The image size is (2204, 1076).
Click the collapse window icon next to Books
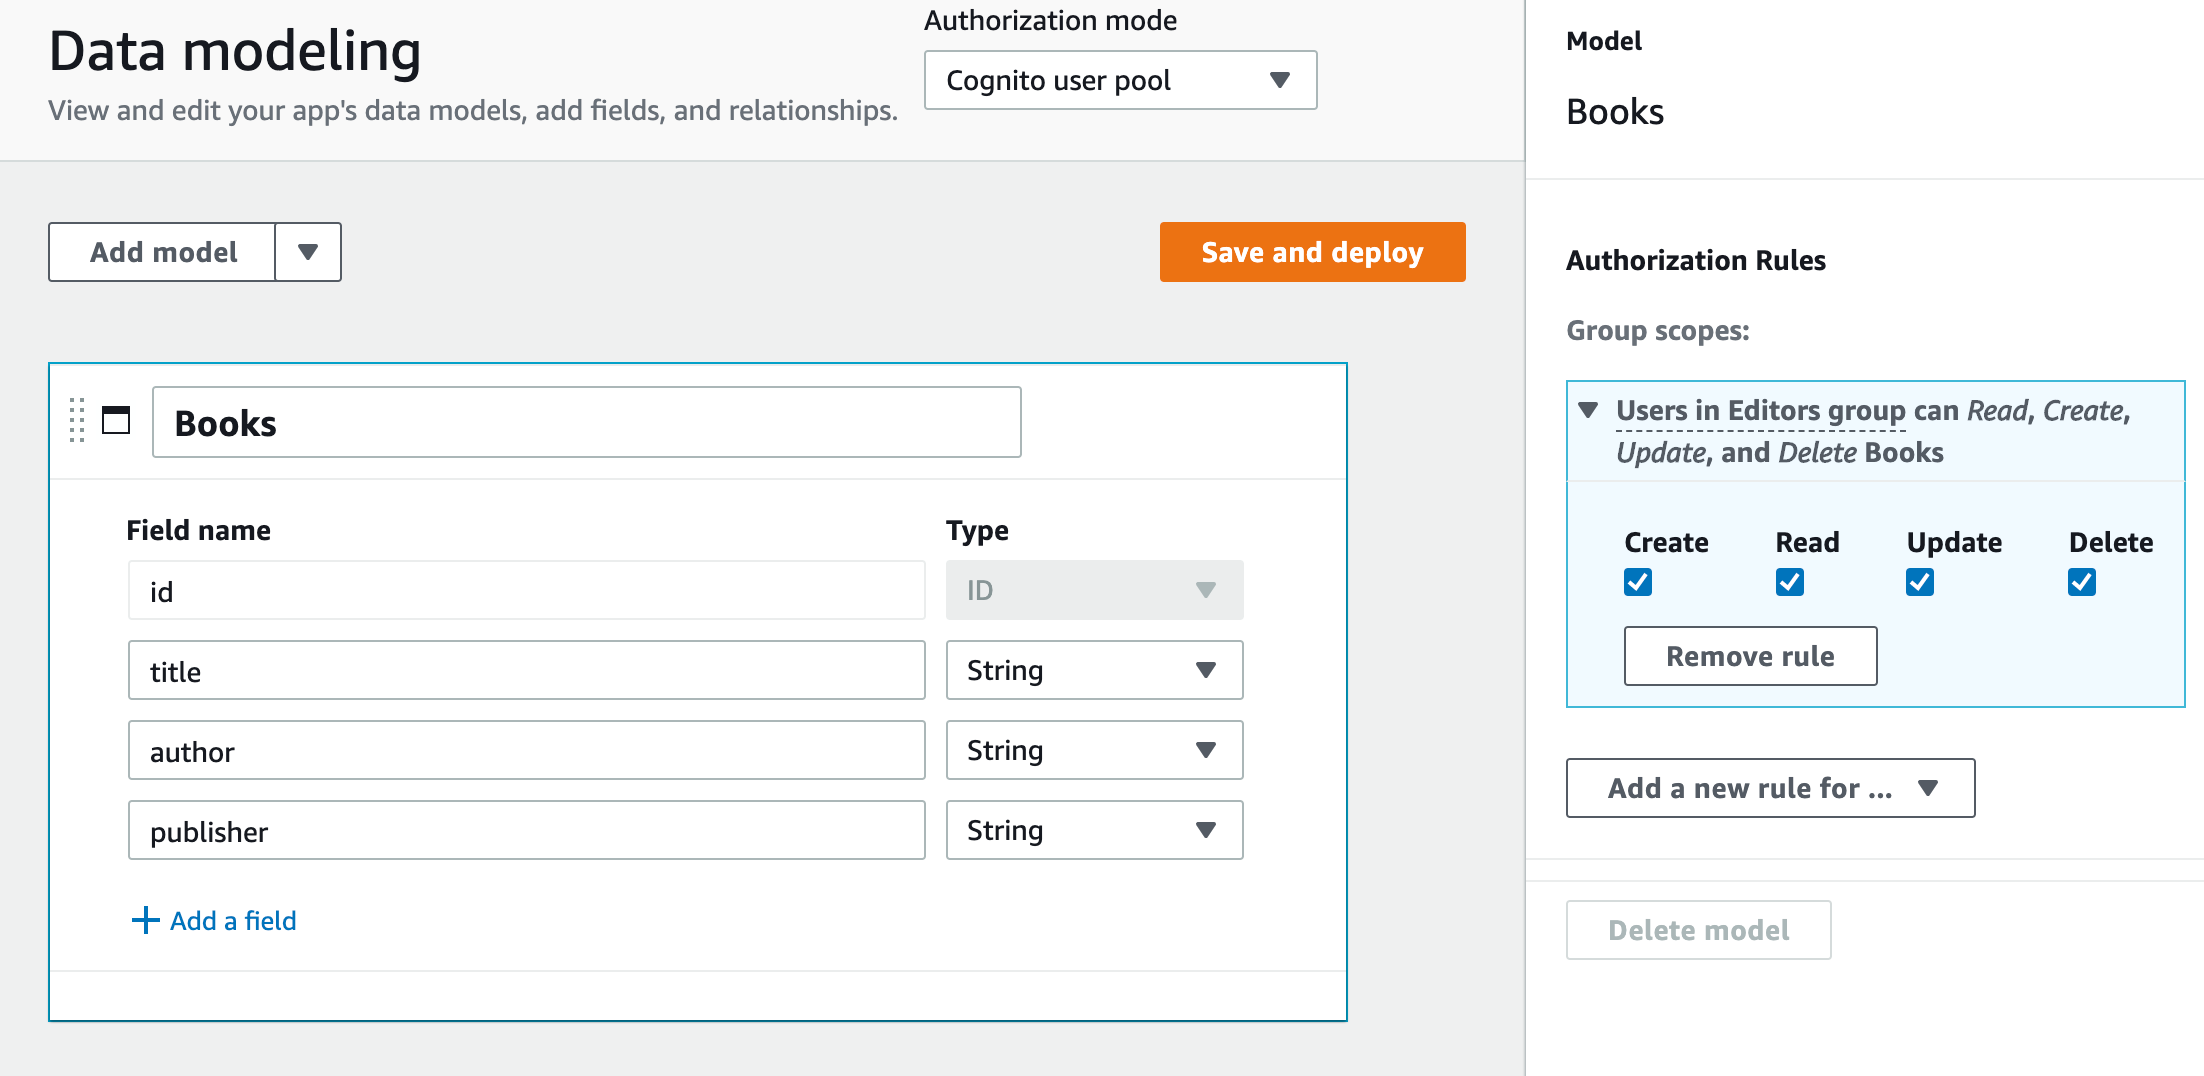[x=116, y=420]
